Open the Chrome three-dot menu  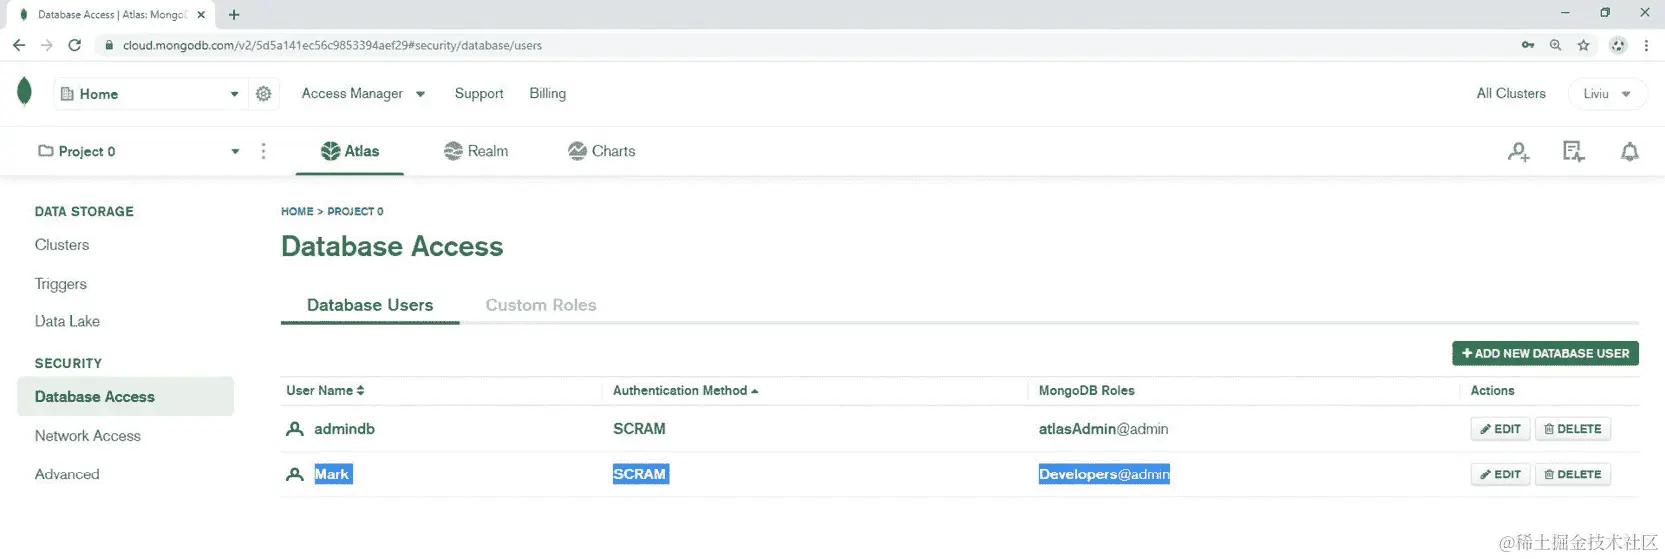(x=1646, y=45)
